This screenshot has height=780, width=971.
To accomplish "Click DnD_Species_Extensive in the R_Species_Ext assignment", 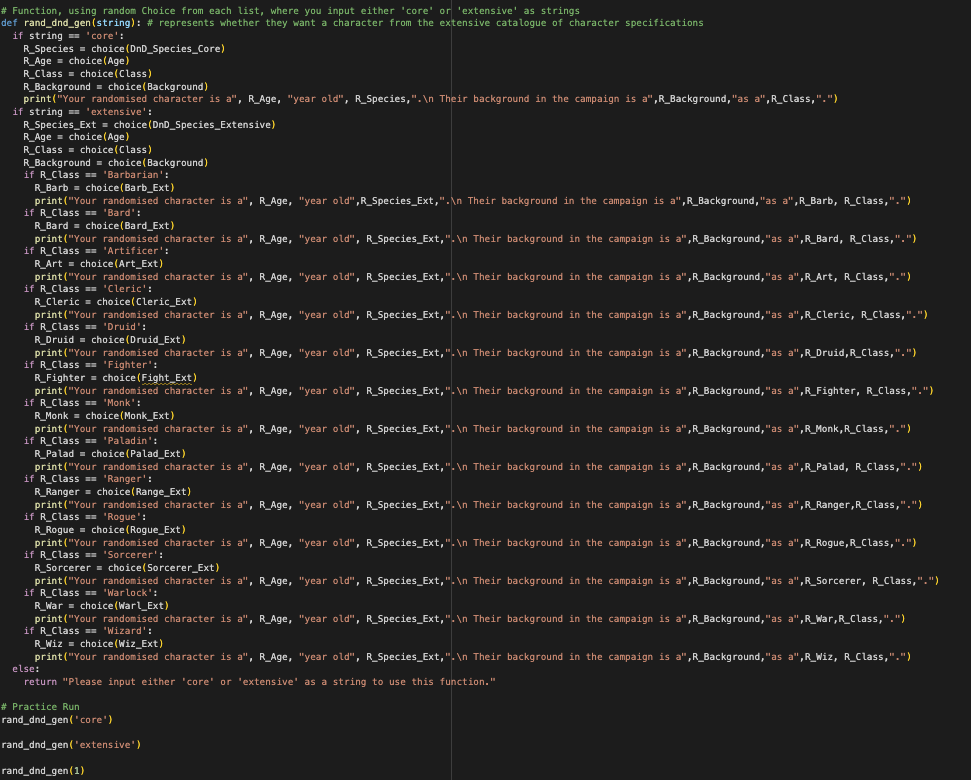I will pos(211,124).
